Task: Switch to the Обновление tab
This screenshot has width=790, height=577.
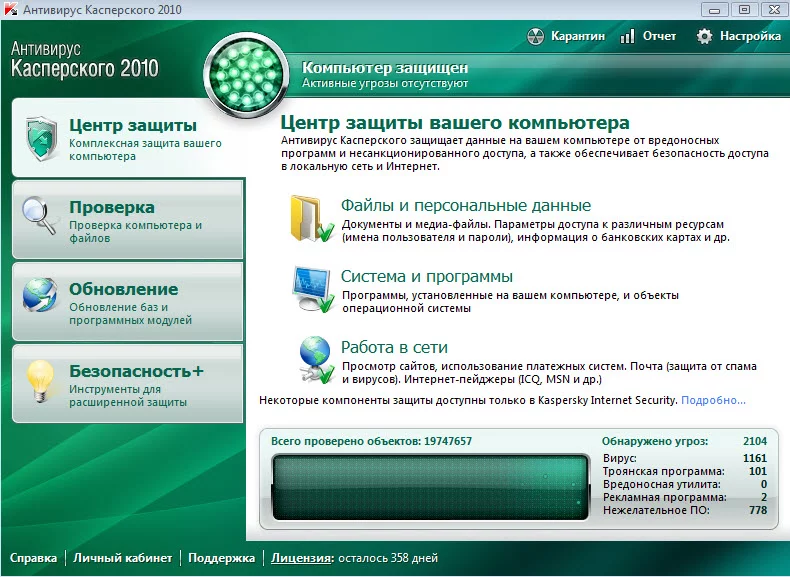Action: pos(128,301)
